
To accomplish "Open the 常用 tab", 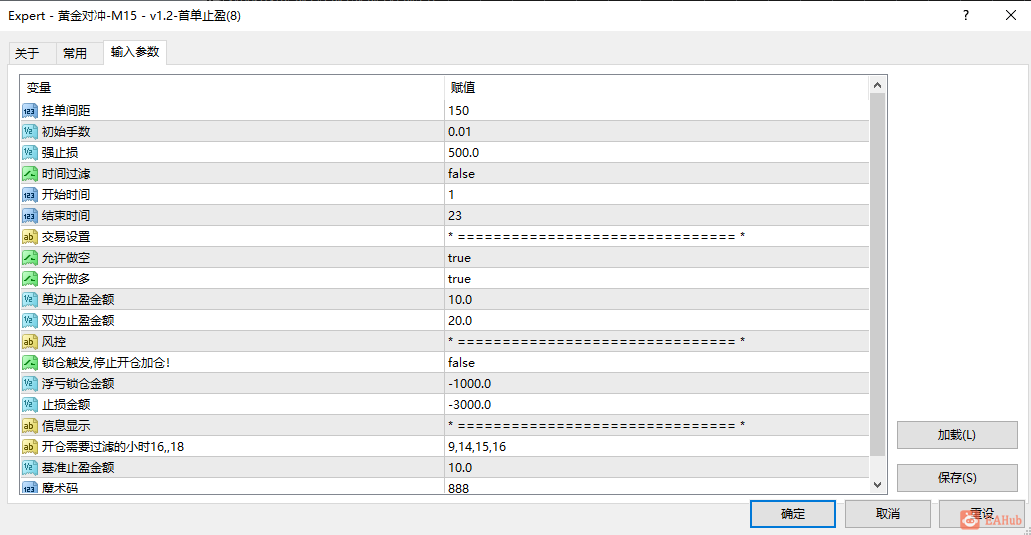I will (75, 53).
